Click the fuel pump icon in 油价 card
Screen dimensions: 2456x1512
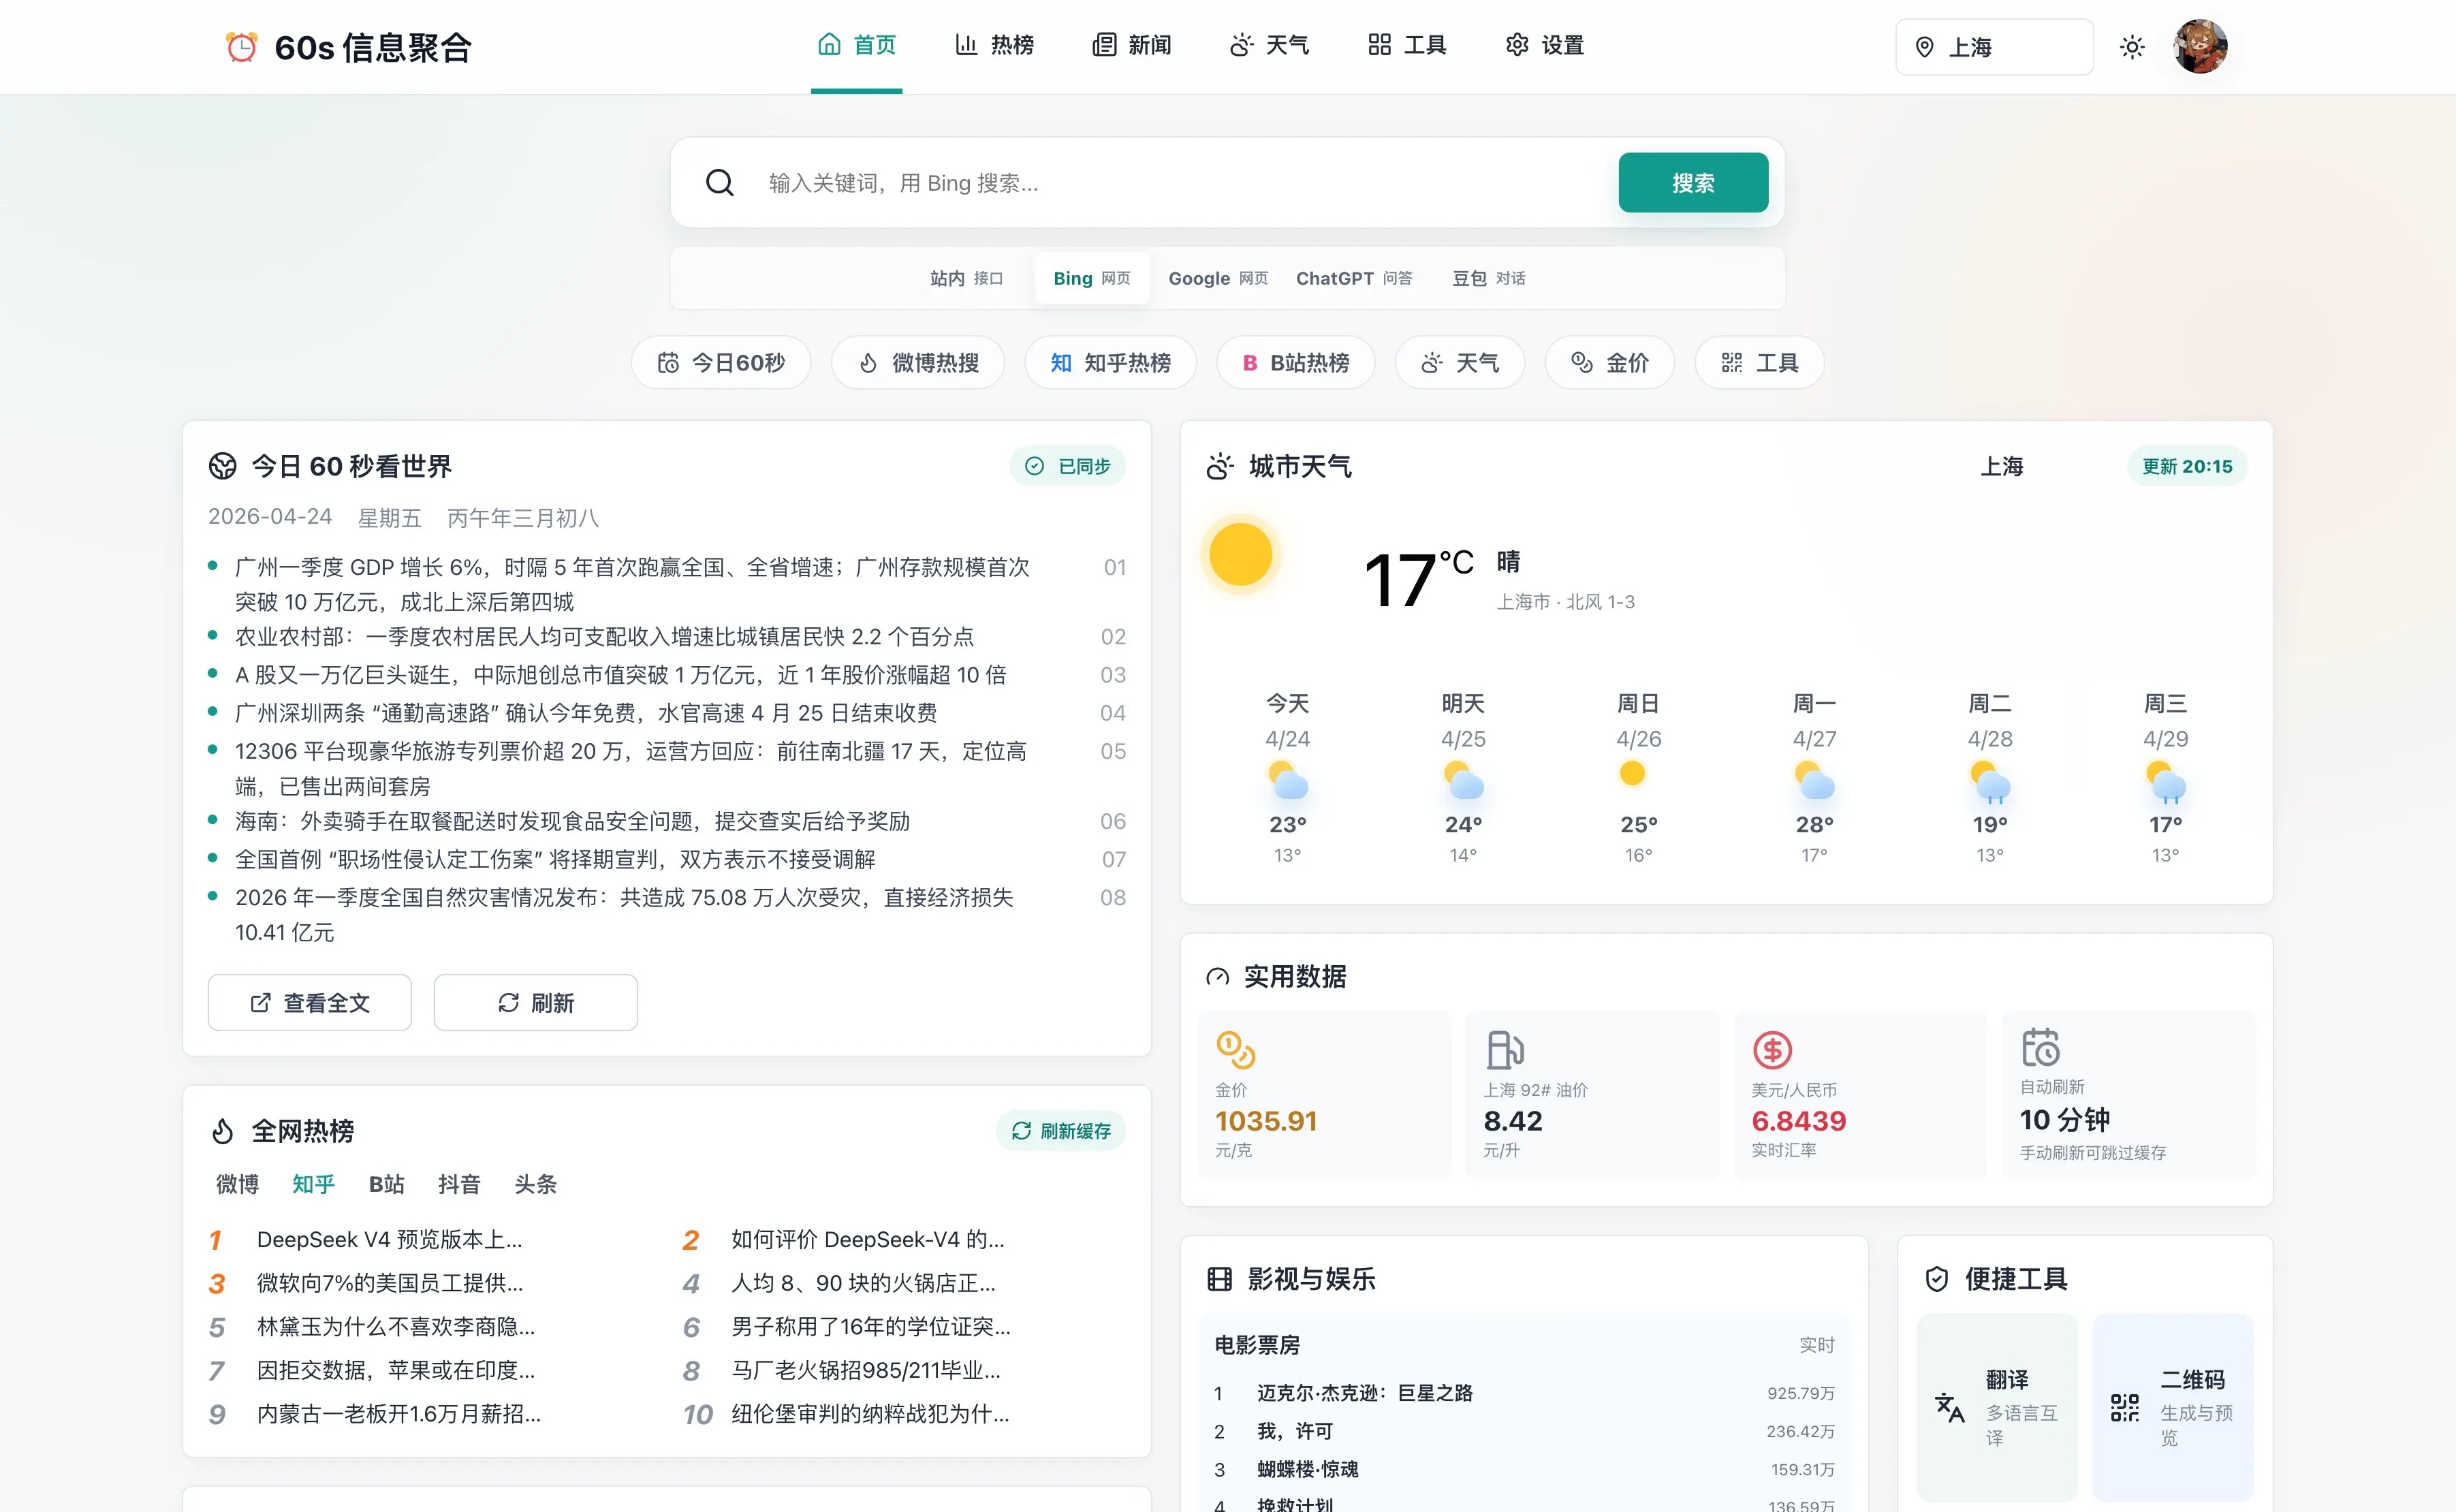[x=1504, y=1050]
